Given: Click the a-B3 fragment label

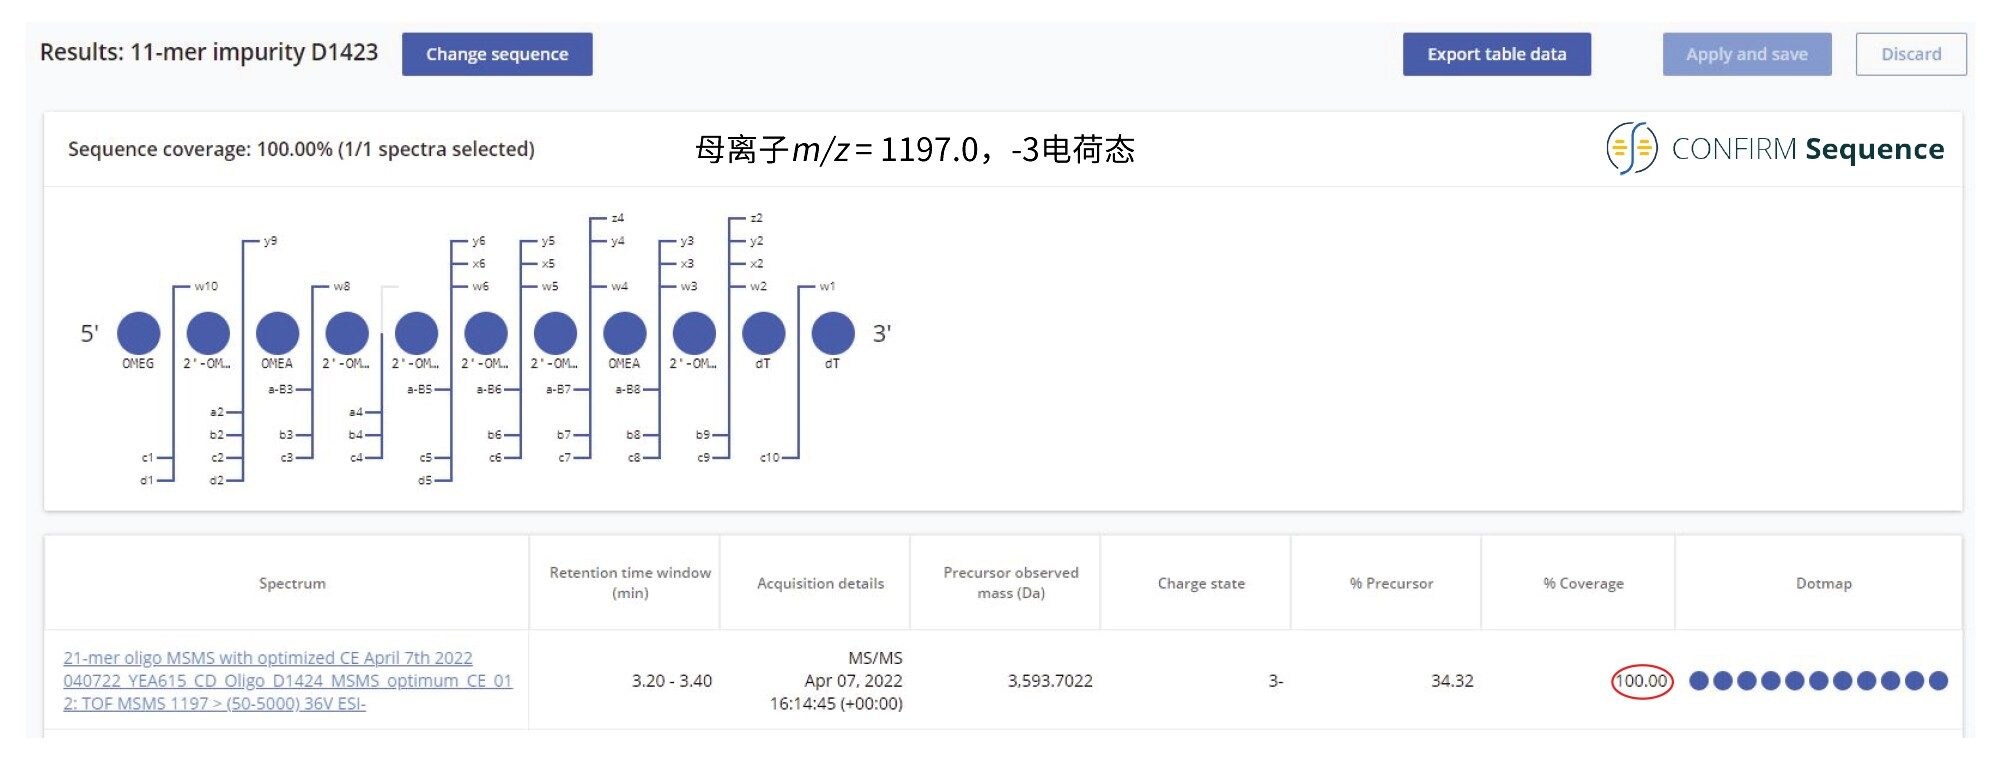Looking at the screenshot, I should pos(280,389).
